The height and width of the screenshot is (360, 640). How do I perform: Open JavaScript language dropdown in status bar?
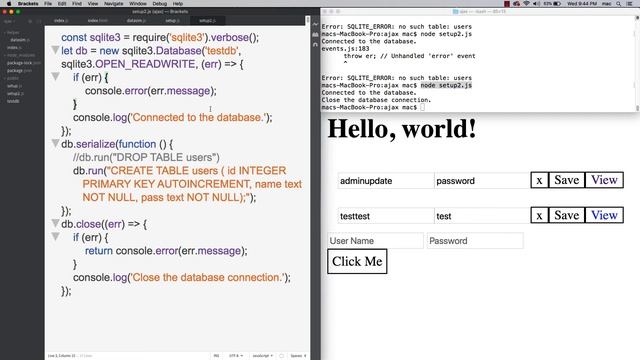(x=262, y=356)
